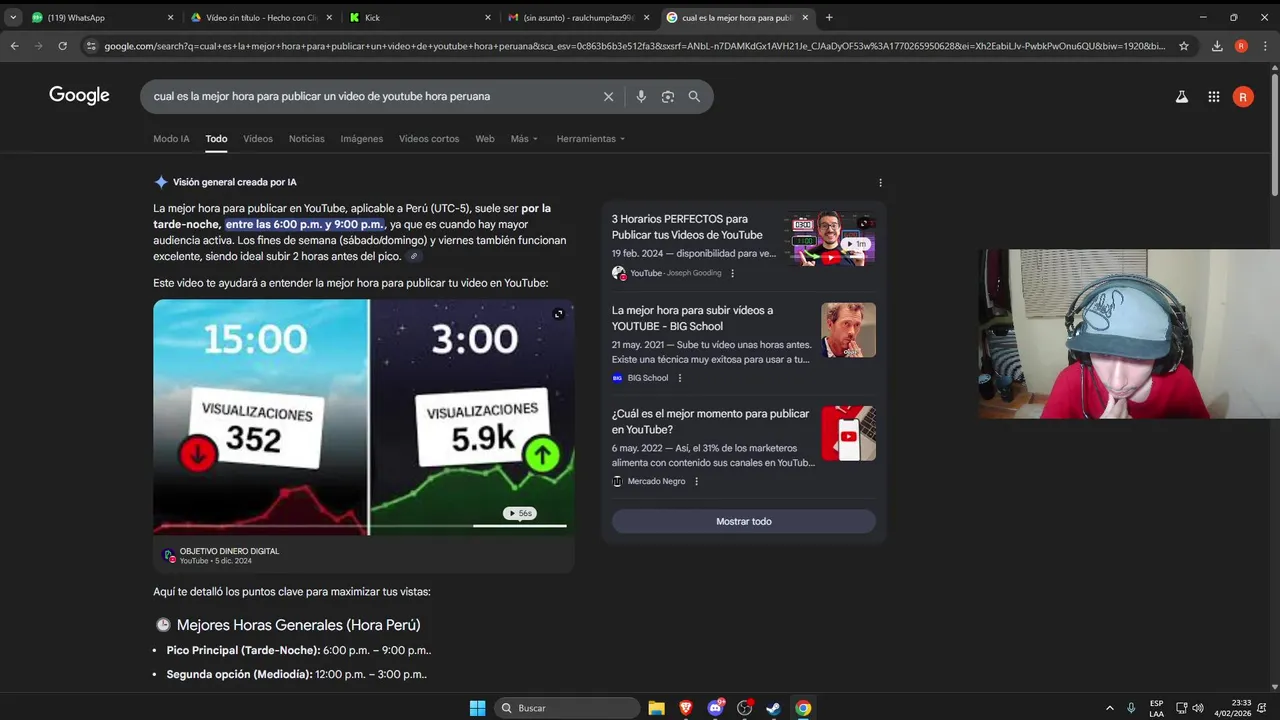Select the Videos search tab
The image size is (1280, 720).
(258, 139)
